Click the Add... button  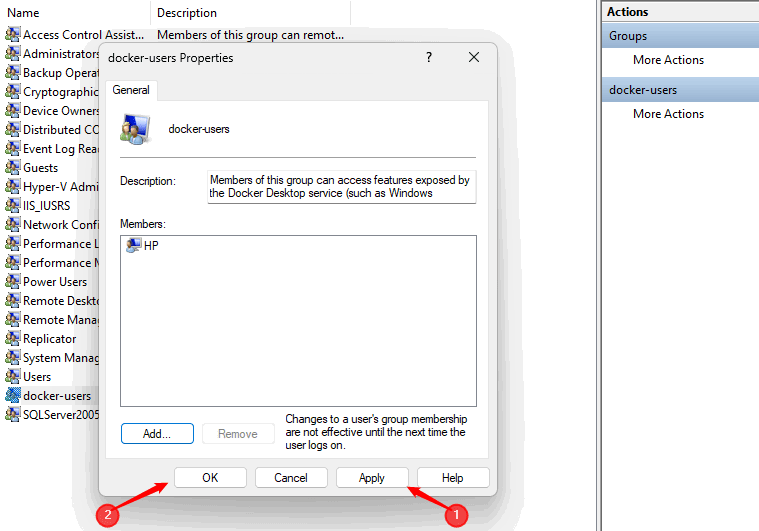pyautogui.click(x=157, y=434)
